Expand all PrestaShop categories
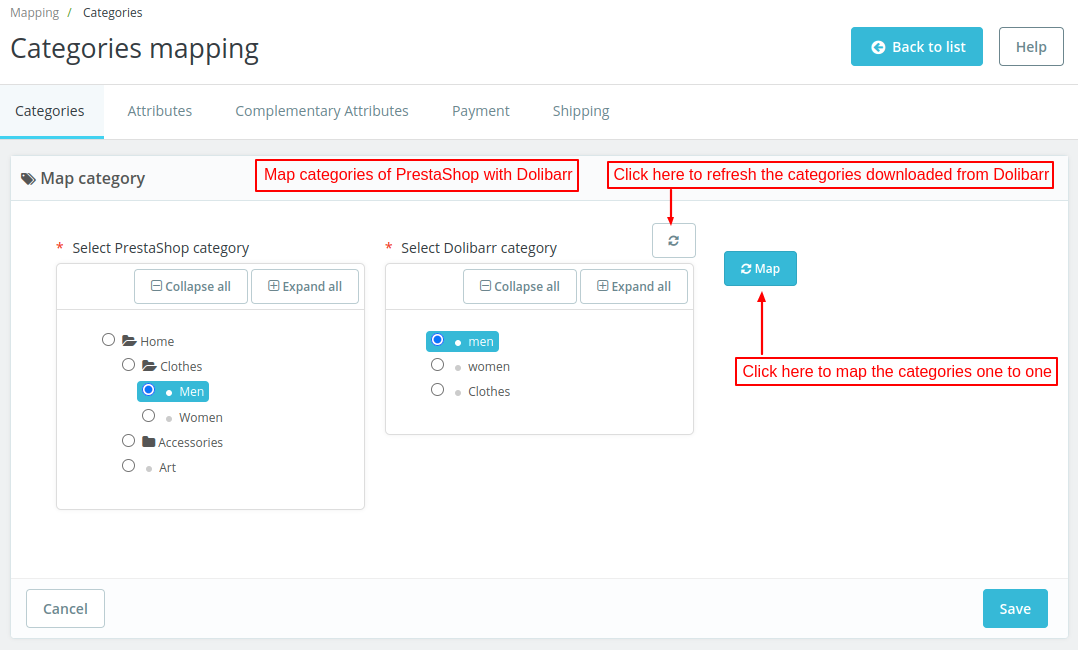 pos(305,287)
